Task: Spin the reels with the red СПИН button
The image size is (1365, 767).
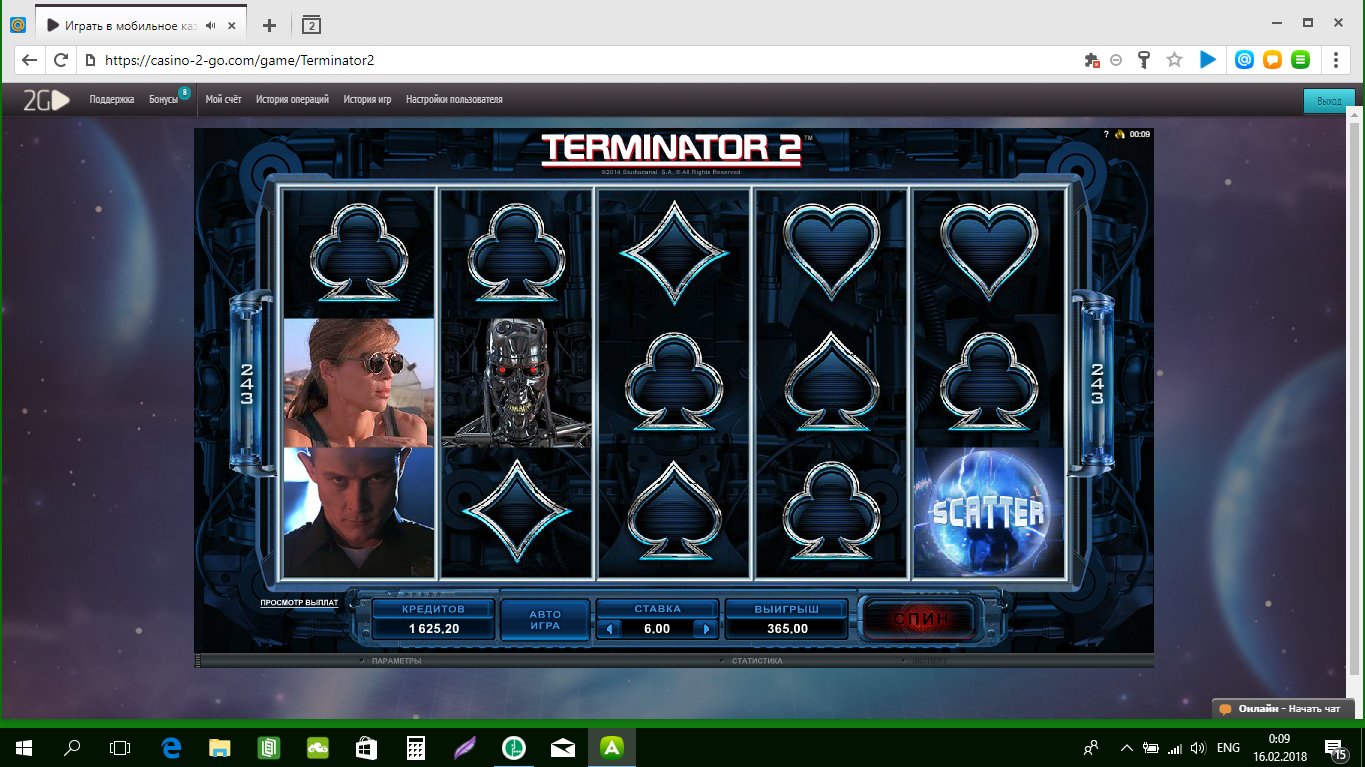Action: tap(919, 619)
